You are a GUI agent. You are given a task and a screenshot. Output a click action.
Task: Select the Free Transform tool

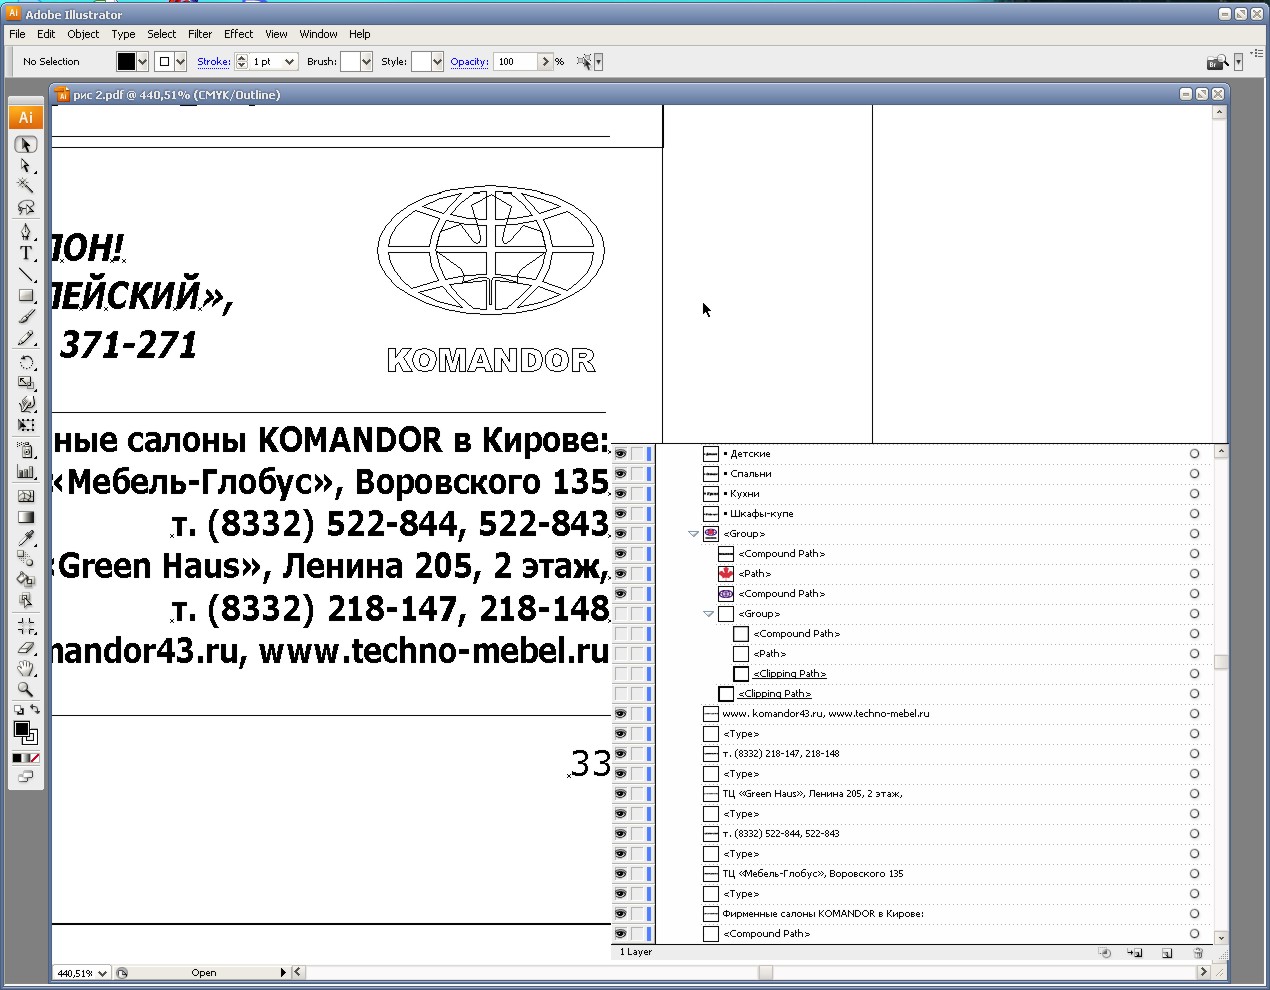[x=26, y=425]
